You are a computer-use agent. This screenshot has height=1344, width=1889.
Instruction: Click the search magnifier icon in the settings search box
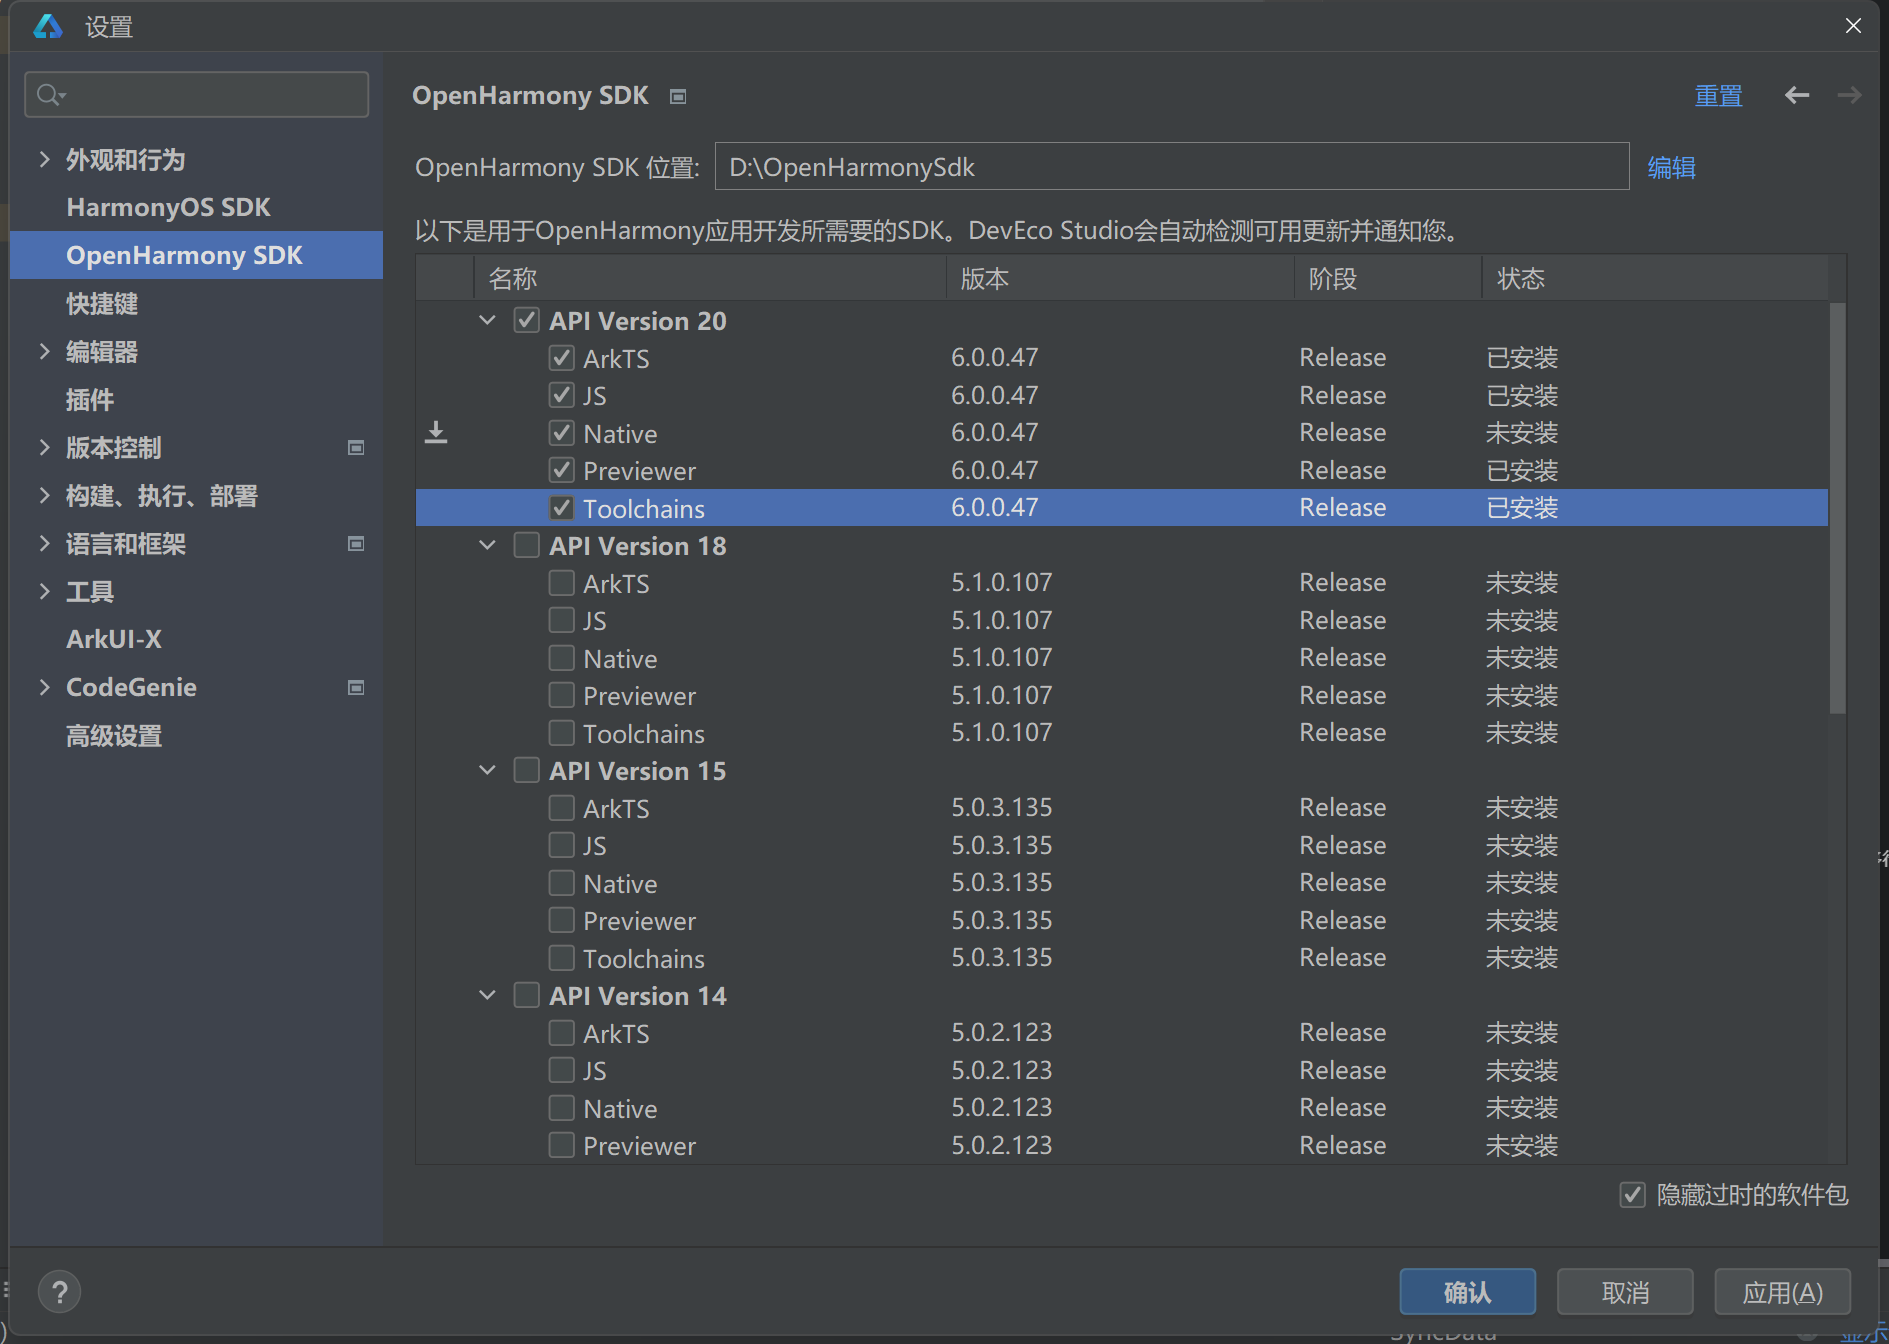point(49,95)
